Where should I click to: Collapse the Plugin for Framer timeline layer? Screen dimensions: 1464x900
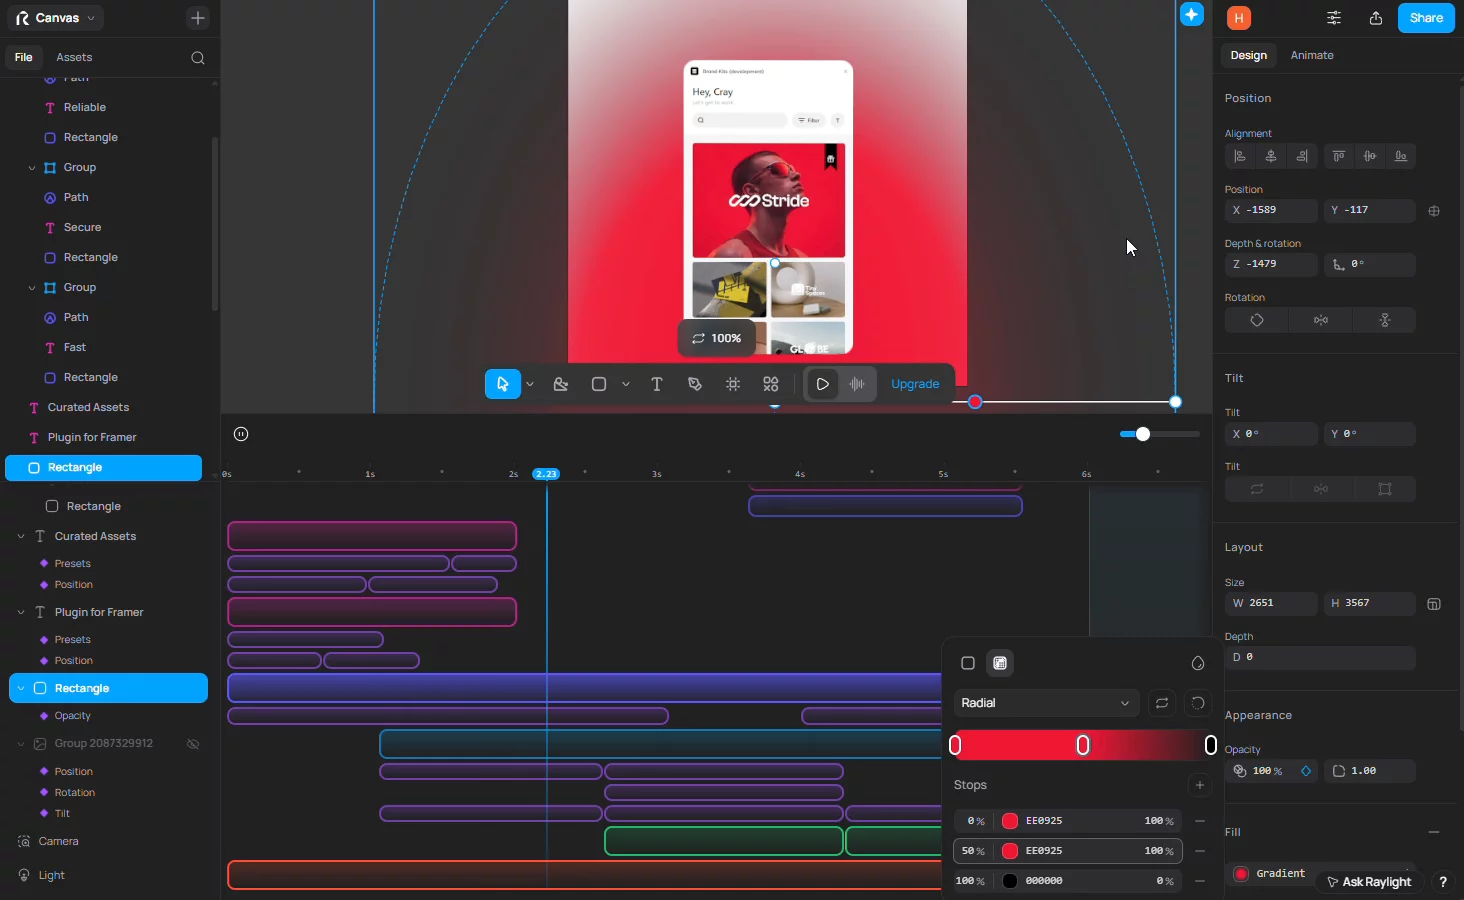21,613
